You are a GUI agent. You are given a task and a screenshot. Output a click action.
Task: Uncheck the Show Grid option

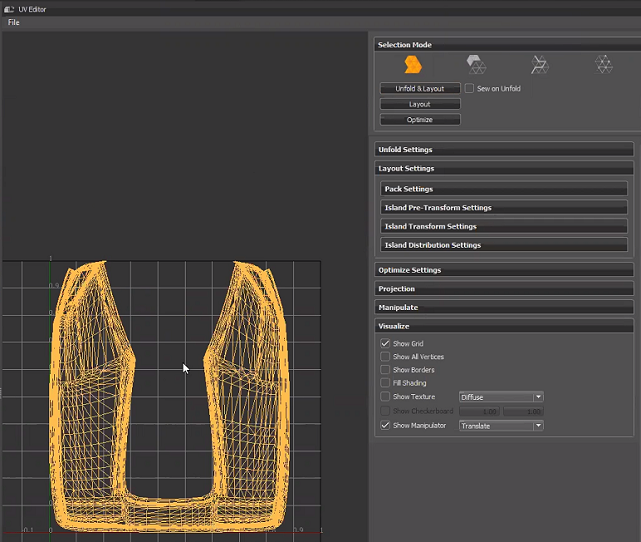386,344
